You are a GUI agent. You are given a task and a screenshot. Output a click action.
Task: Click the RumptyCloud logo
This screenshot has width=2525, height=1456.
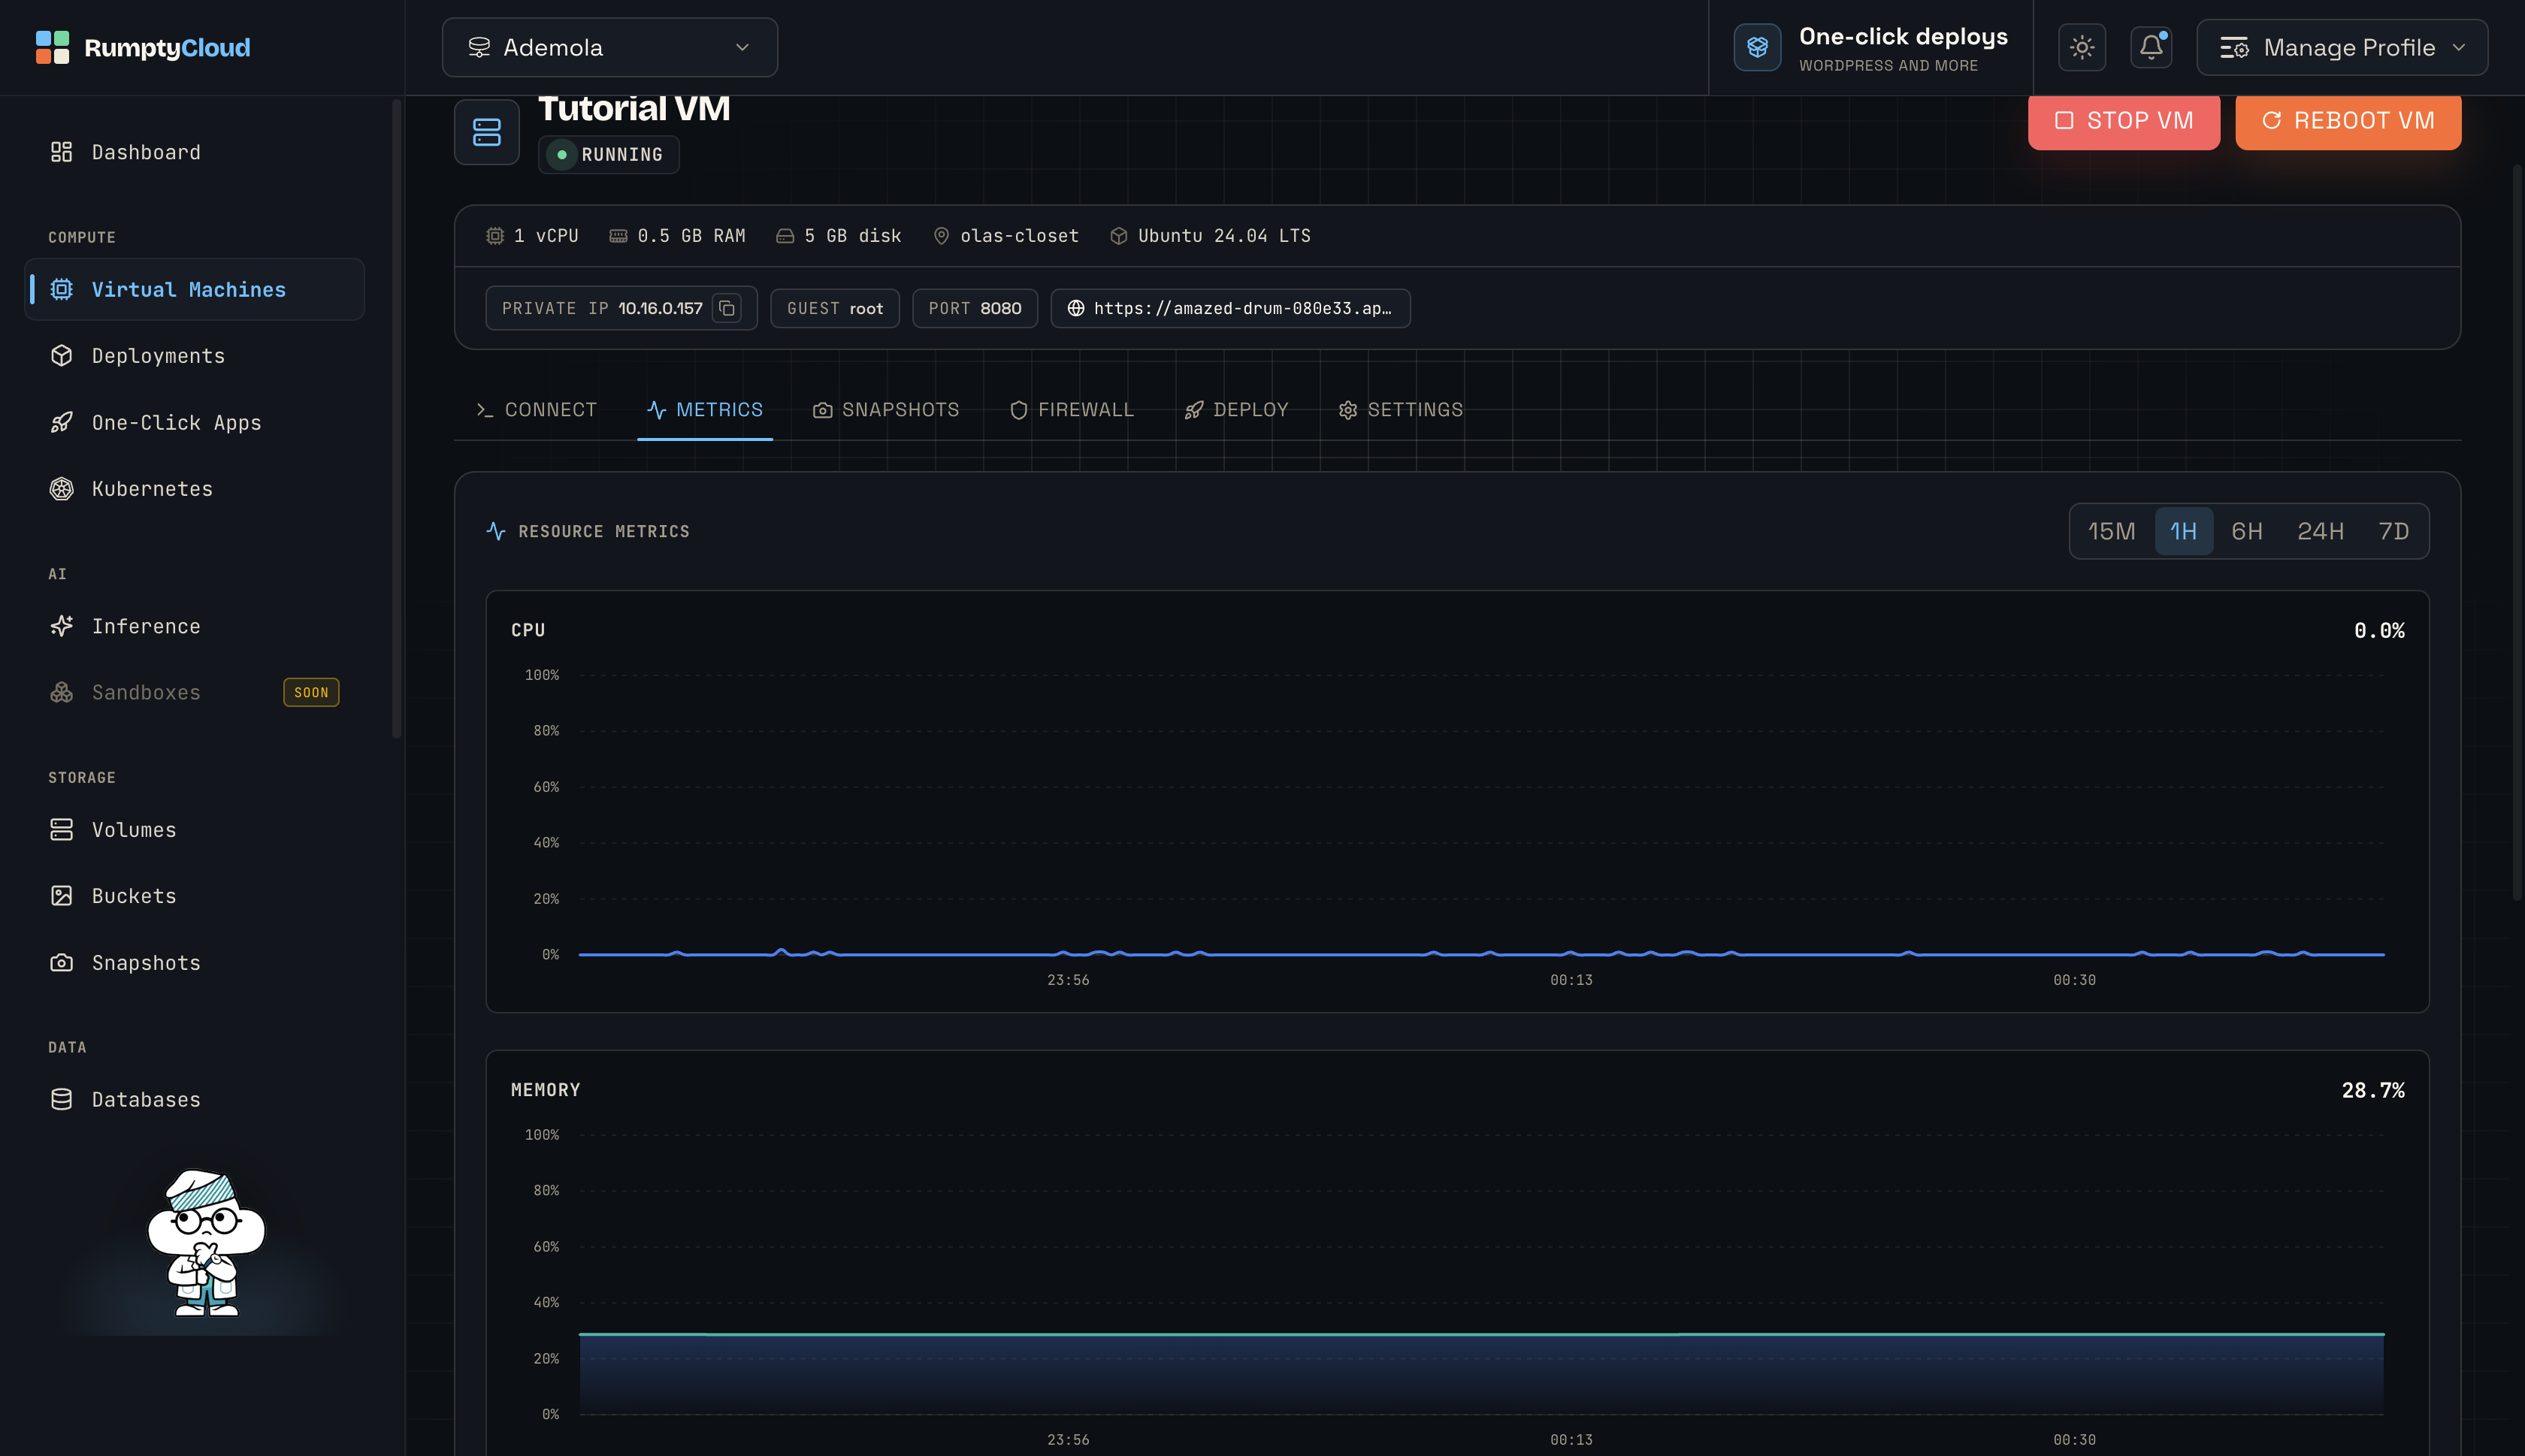143,47
